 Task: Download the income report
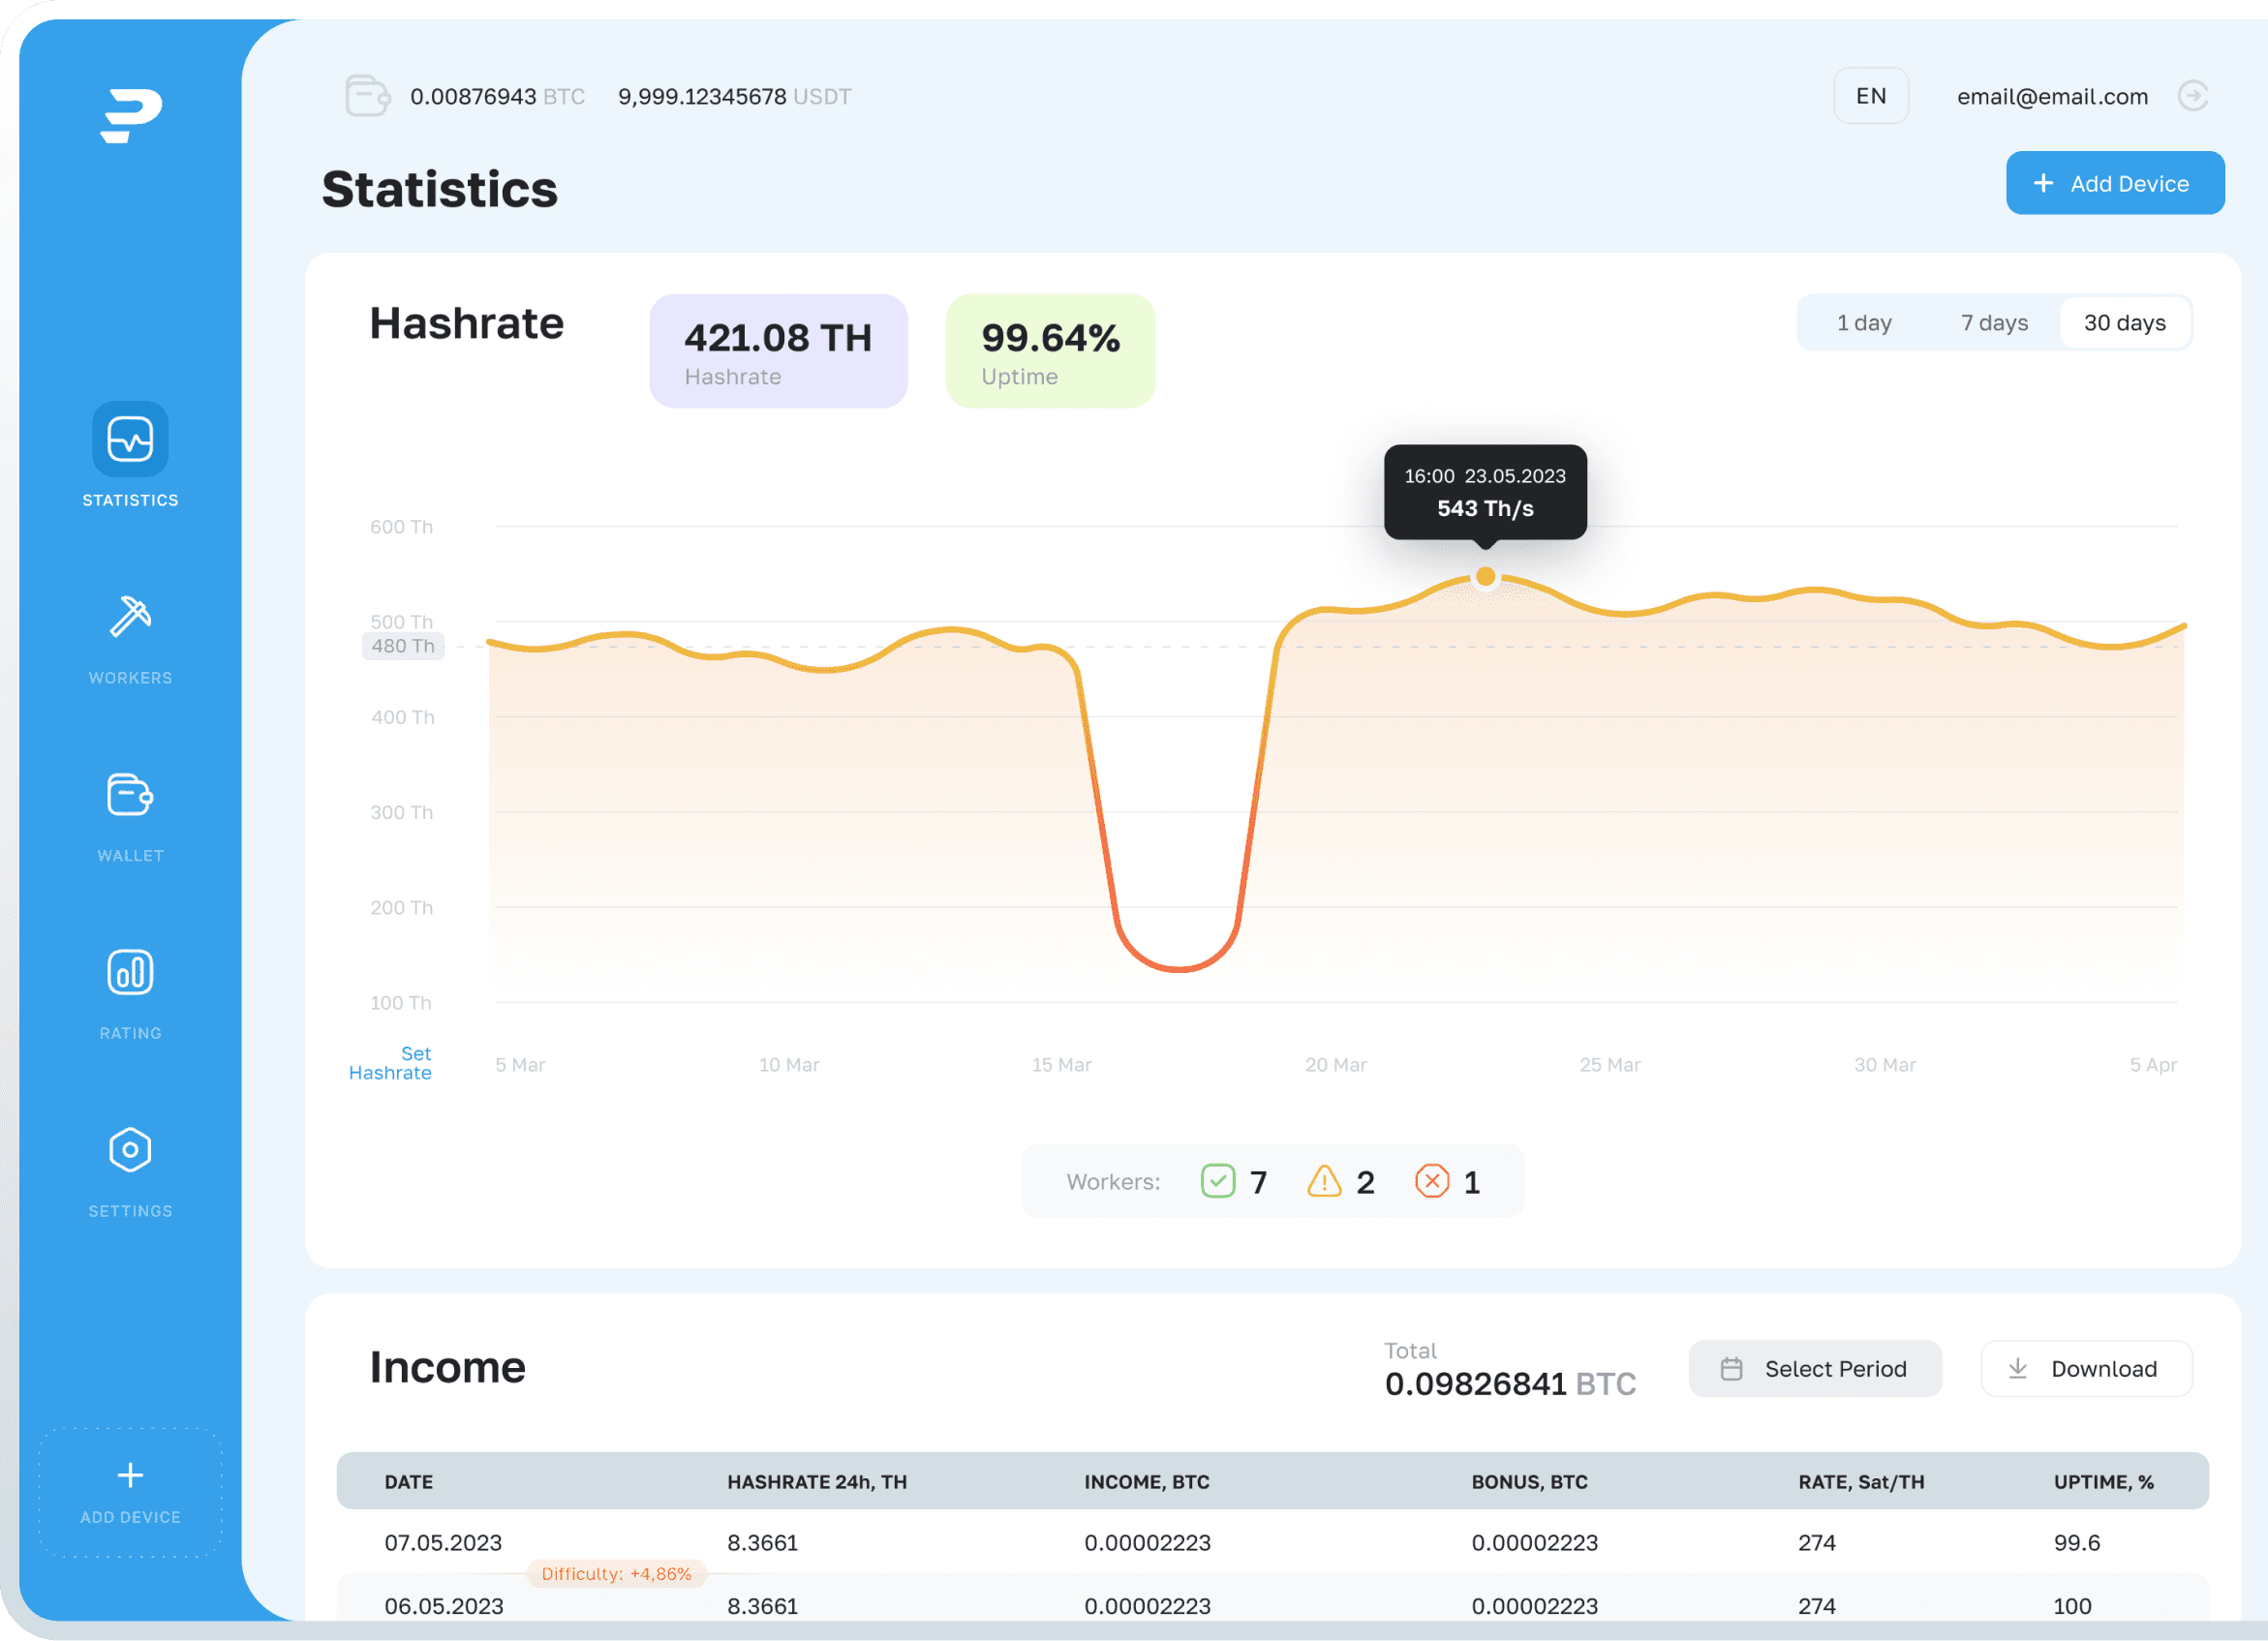pyautogui.click(x=2085, y=1368)
